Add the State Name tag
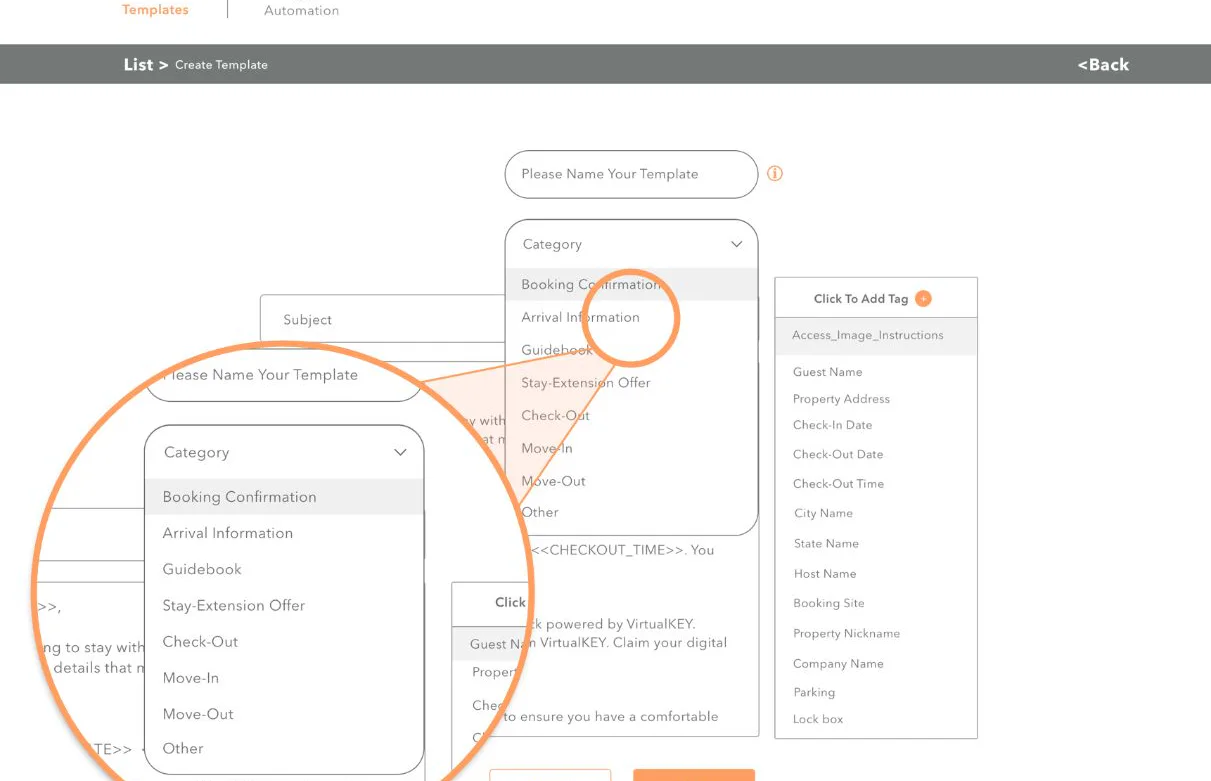 click(826, 543)
